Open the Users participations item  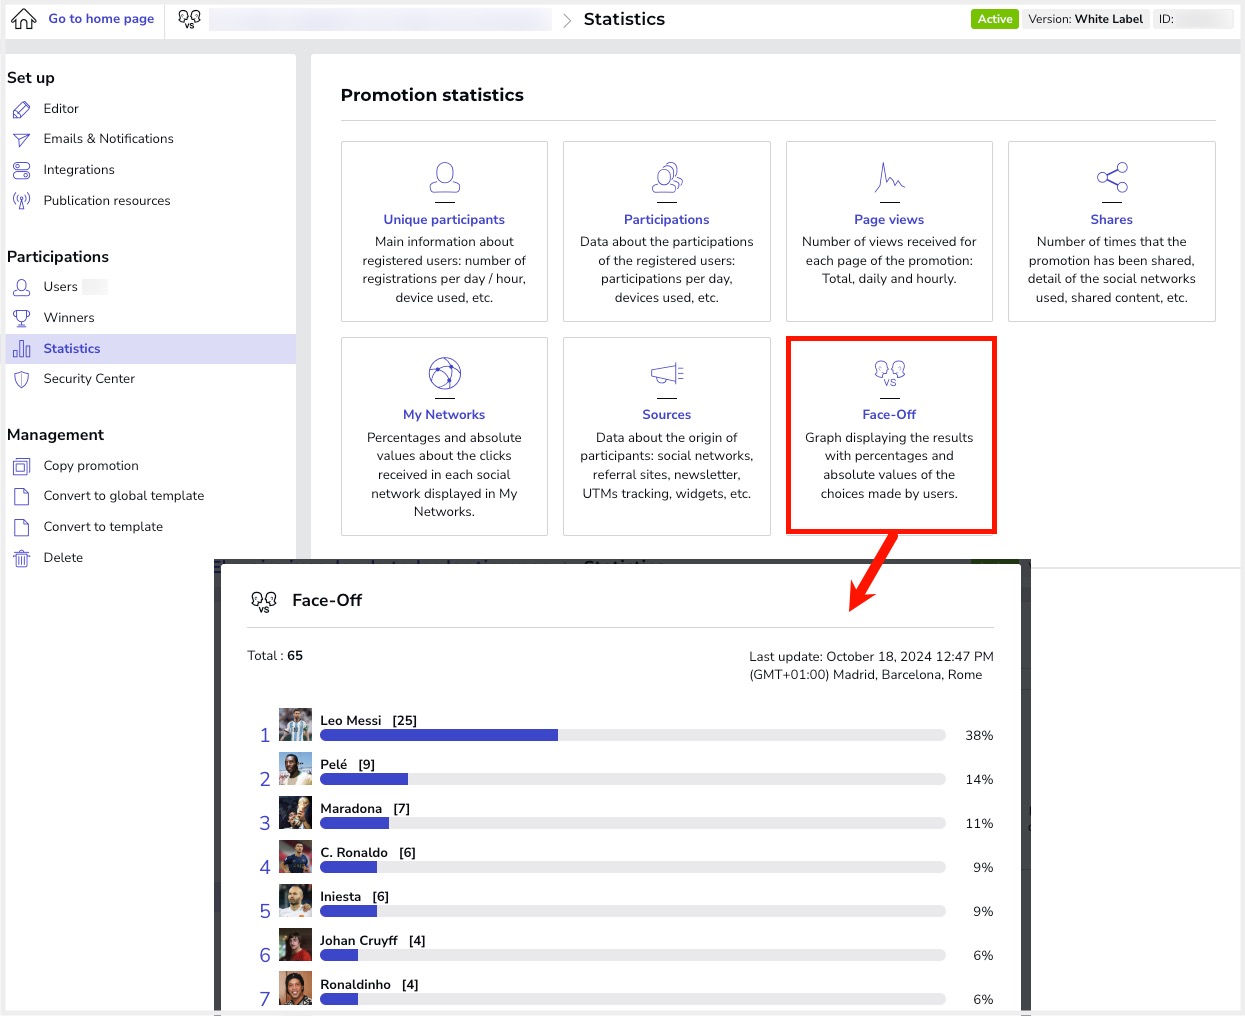pos(60,287)
